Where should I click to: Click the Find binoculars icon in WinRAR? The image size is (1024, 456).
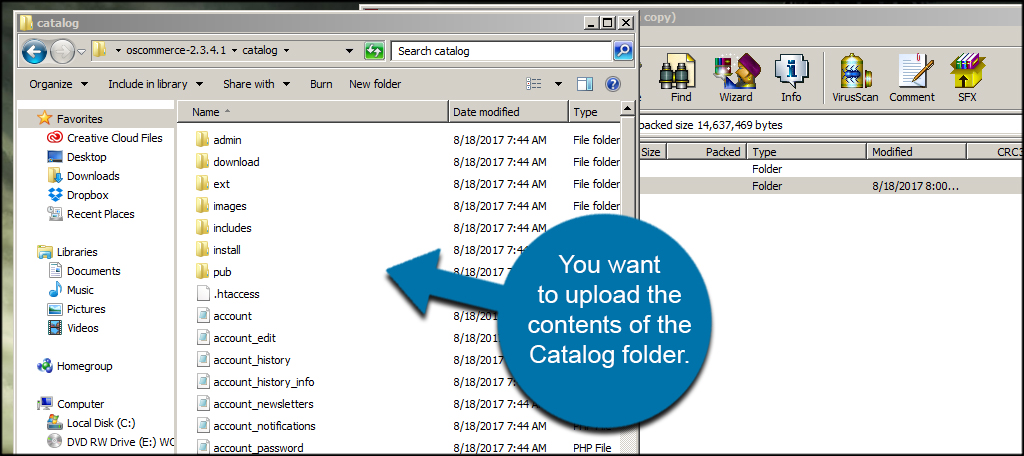(x=680, y=78)
